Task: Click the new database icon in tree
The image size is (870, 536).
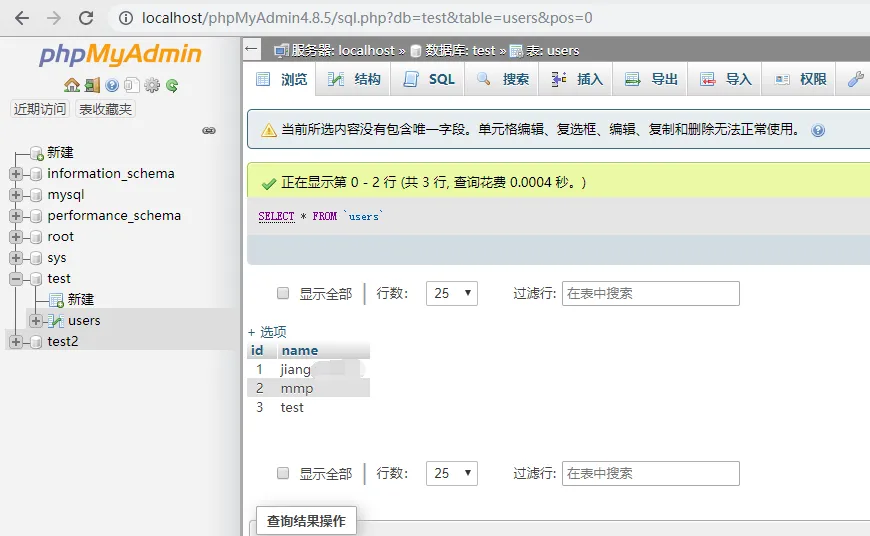Action: coord(37,153)
